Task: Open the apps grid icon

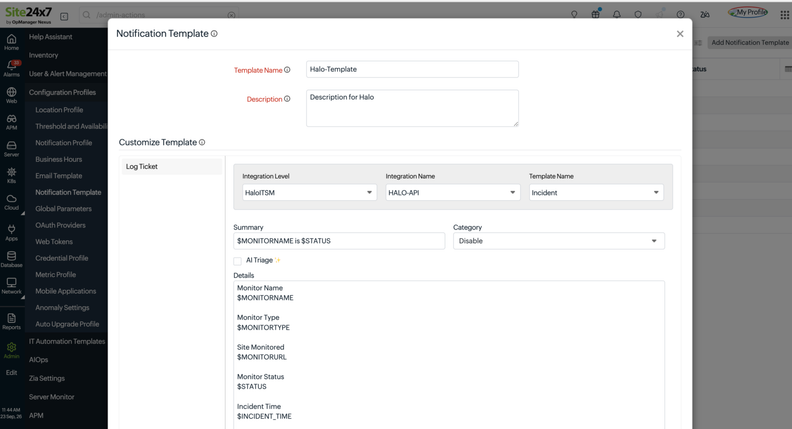Action: pyautogui.click(x=784, y=15)
